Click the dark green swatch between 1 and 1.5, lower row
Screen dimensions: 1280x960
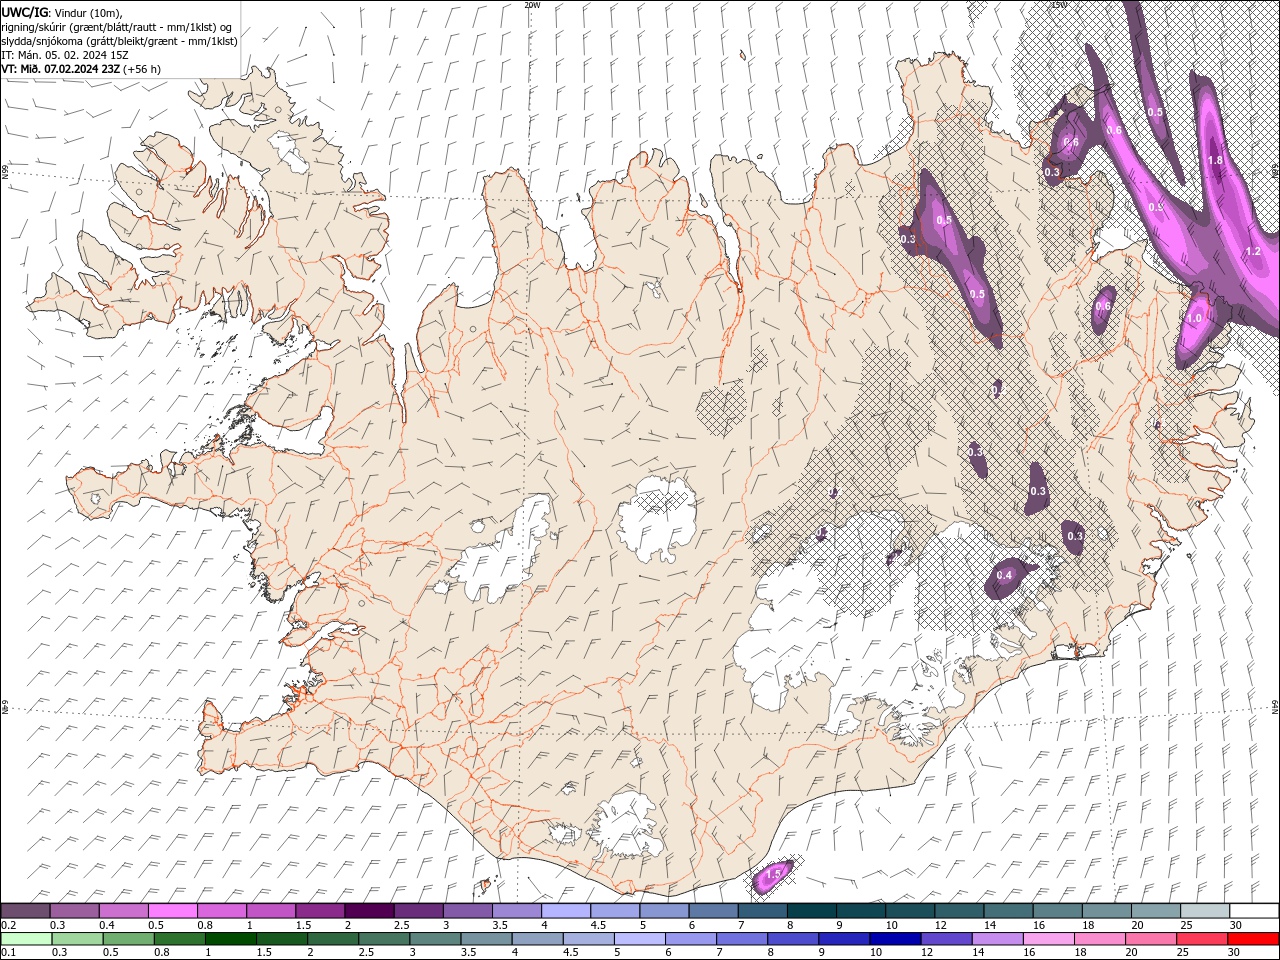tap(230, 939)
